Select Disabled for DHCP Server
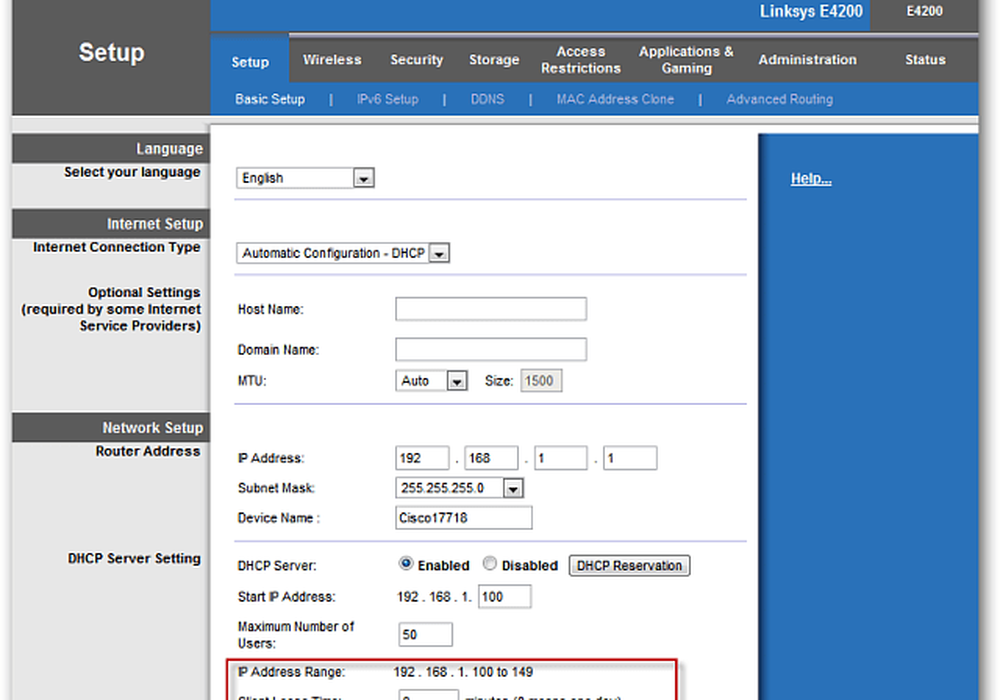Image resolution: width=1000 pixels, height=700 pixels. coord(489,564)
